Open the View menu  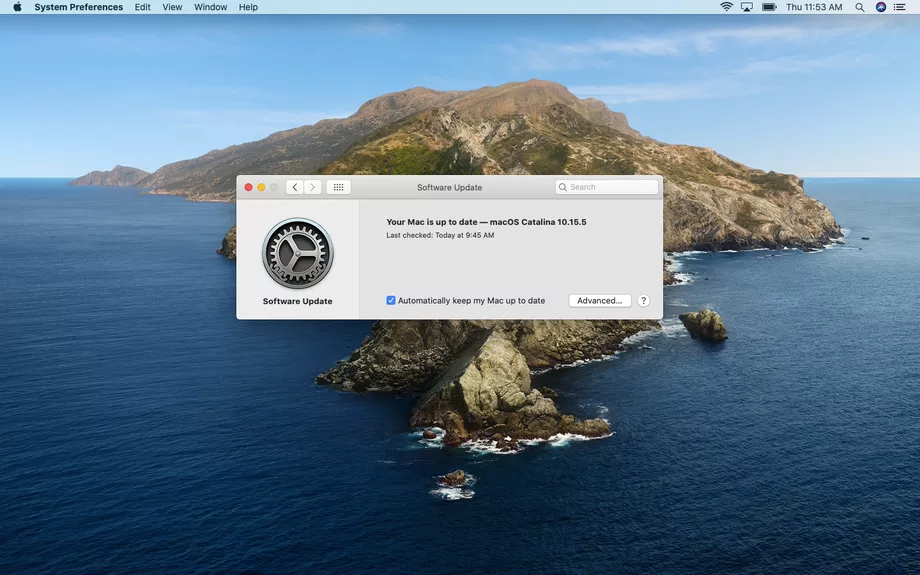tap(172, 7)
